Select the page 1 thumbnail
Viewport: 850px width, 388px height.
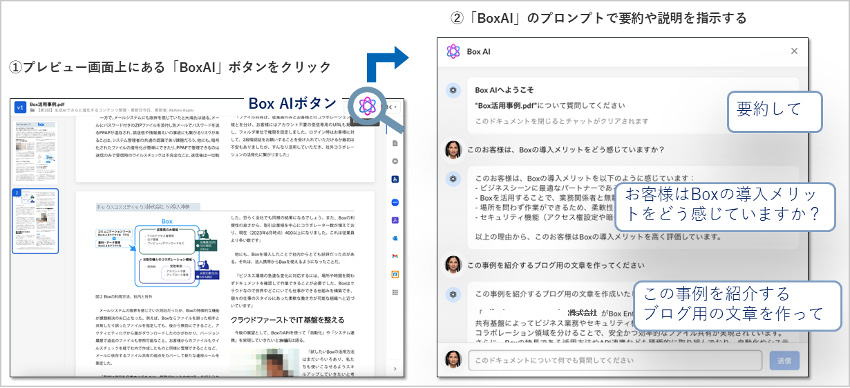coord(35,152)
